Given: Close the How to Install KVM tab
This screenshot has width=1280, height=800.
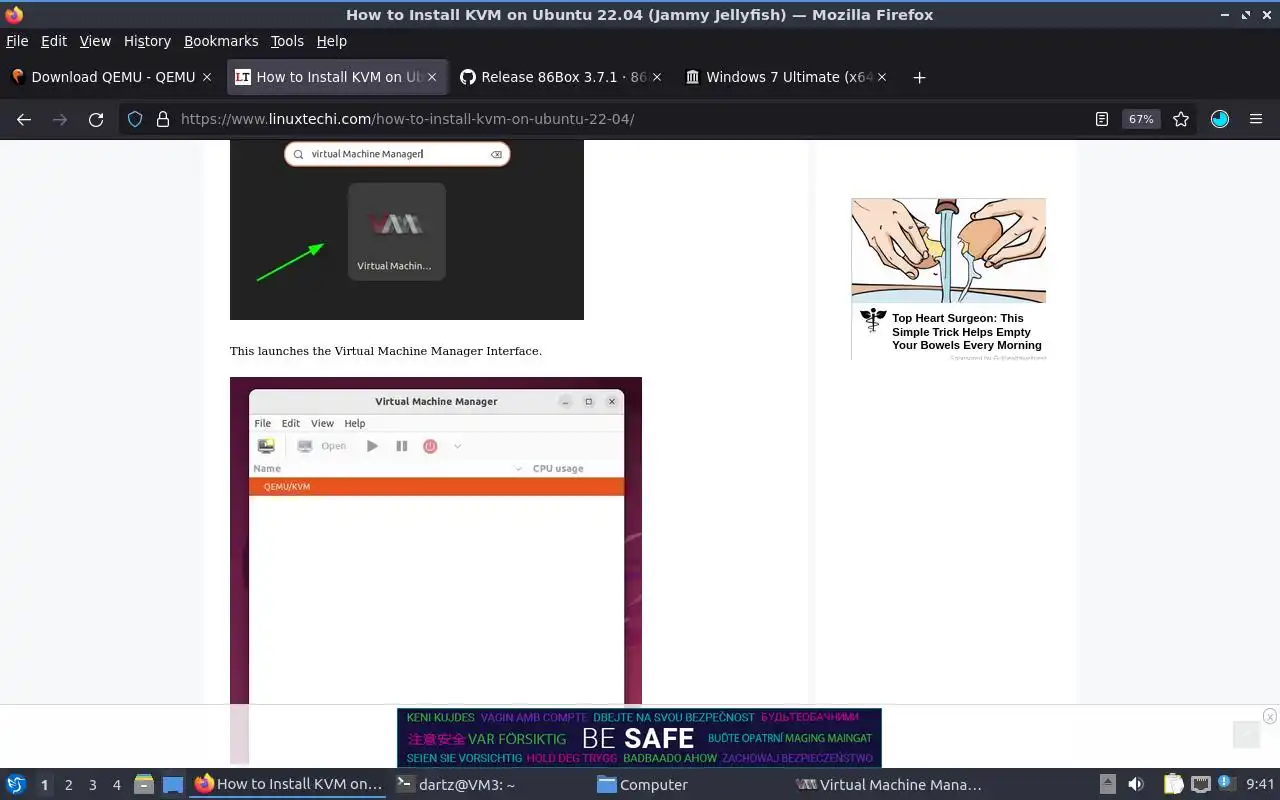Looking at the screenshot, I should pyautogui.click(x=433, y=77).
